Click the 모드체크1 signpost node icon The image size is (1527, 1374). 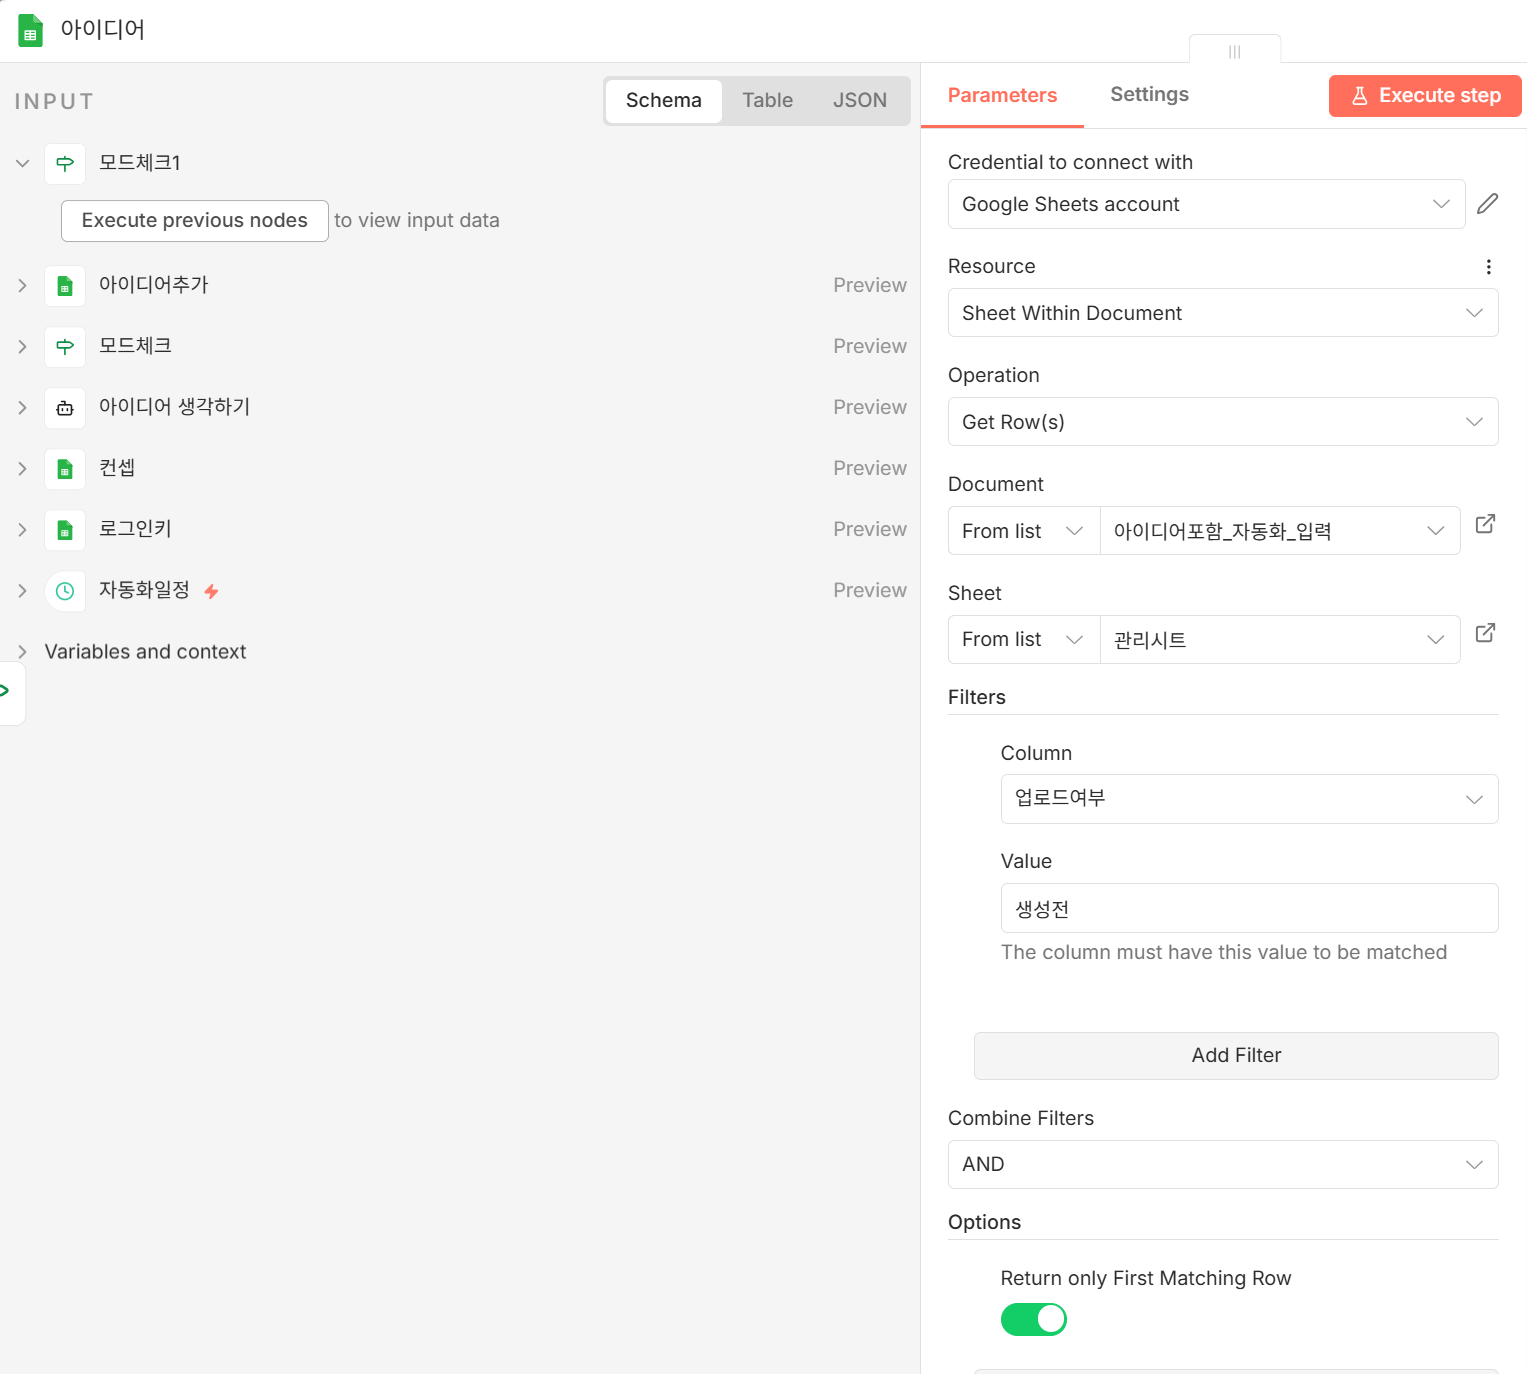tap(65, 164)
